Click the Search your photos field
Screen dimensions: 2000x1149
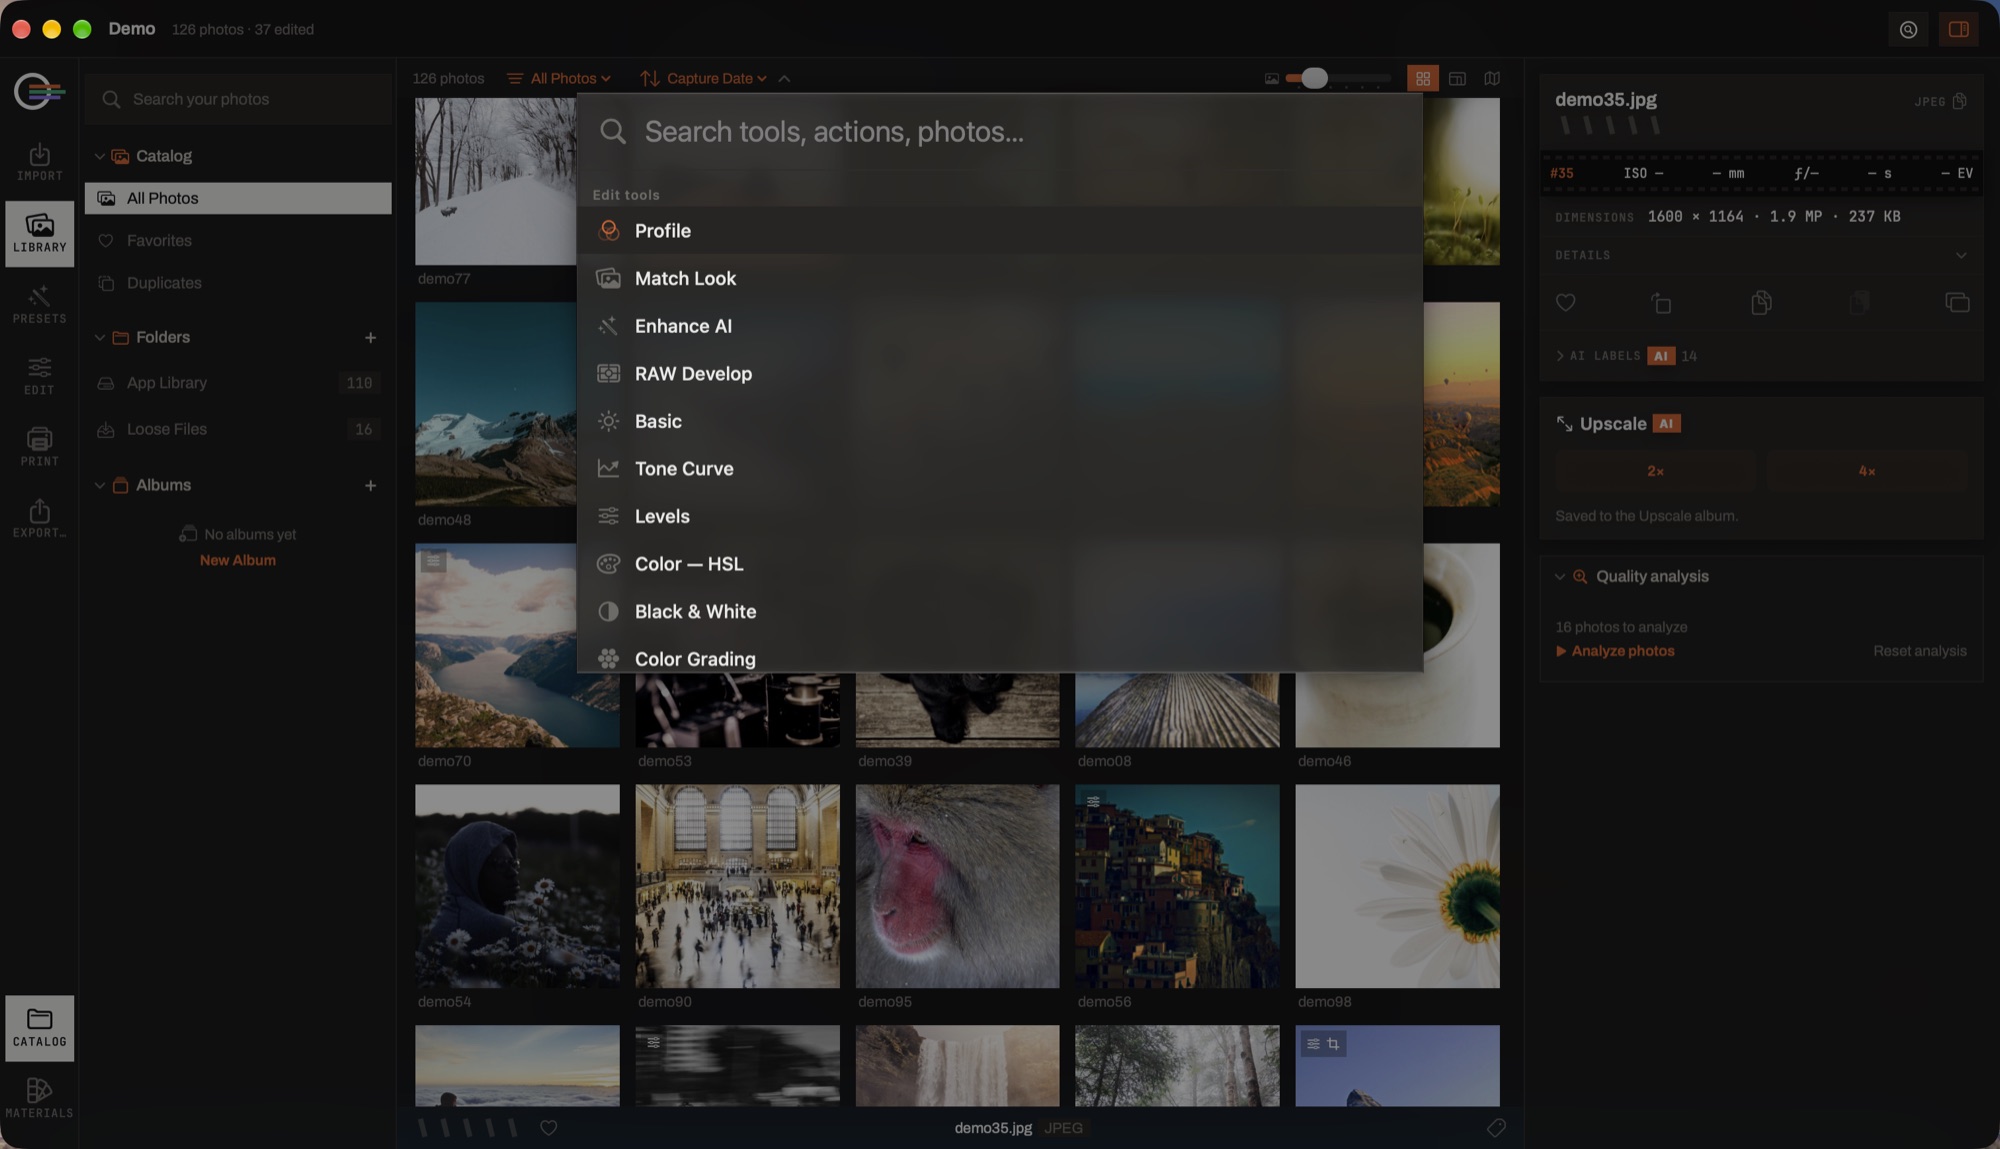(240, 99)
